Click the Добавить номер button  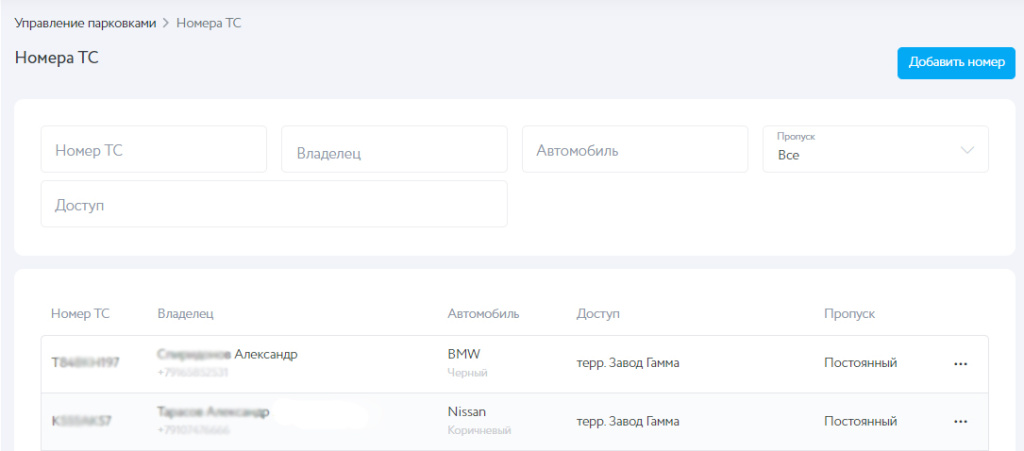[x=955, y=62]
